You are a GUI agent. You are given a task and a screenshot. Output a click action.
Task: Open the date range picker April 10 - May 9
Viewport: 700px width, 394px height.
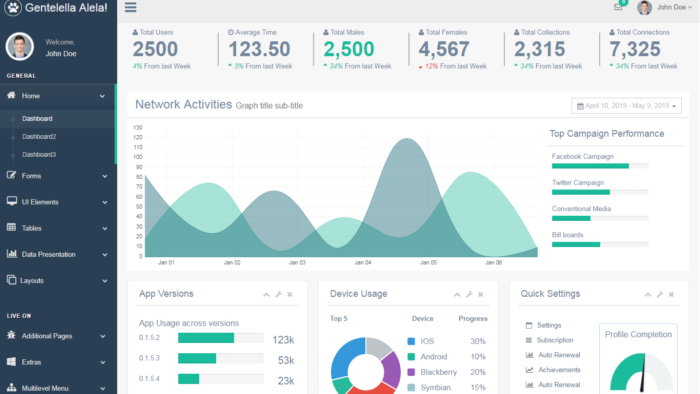coord(626,106)
